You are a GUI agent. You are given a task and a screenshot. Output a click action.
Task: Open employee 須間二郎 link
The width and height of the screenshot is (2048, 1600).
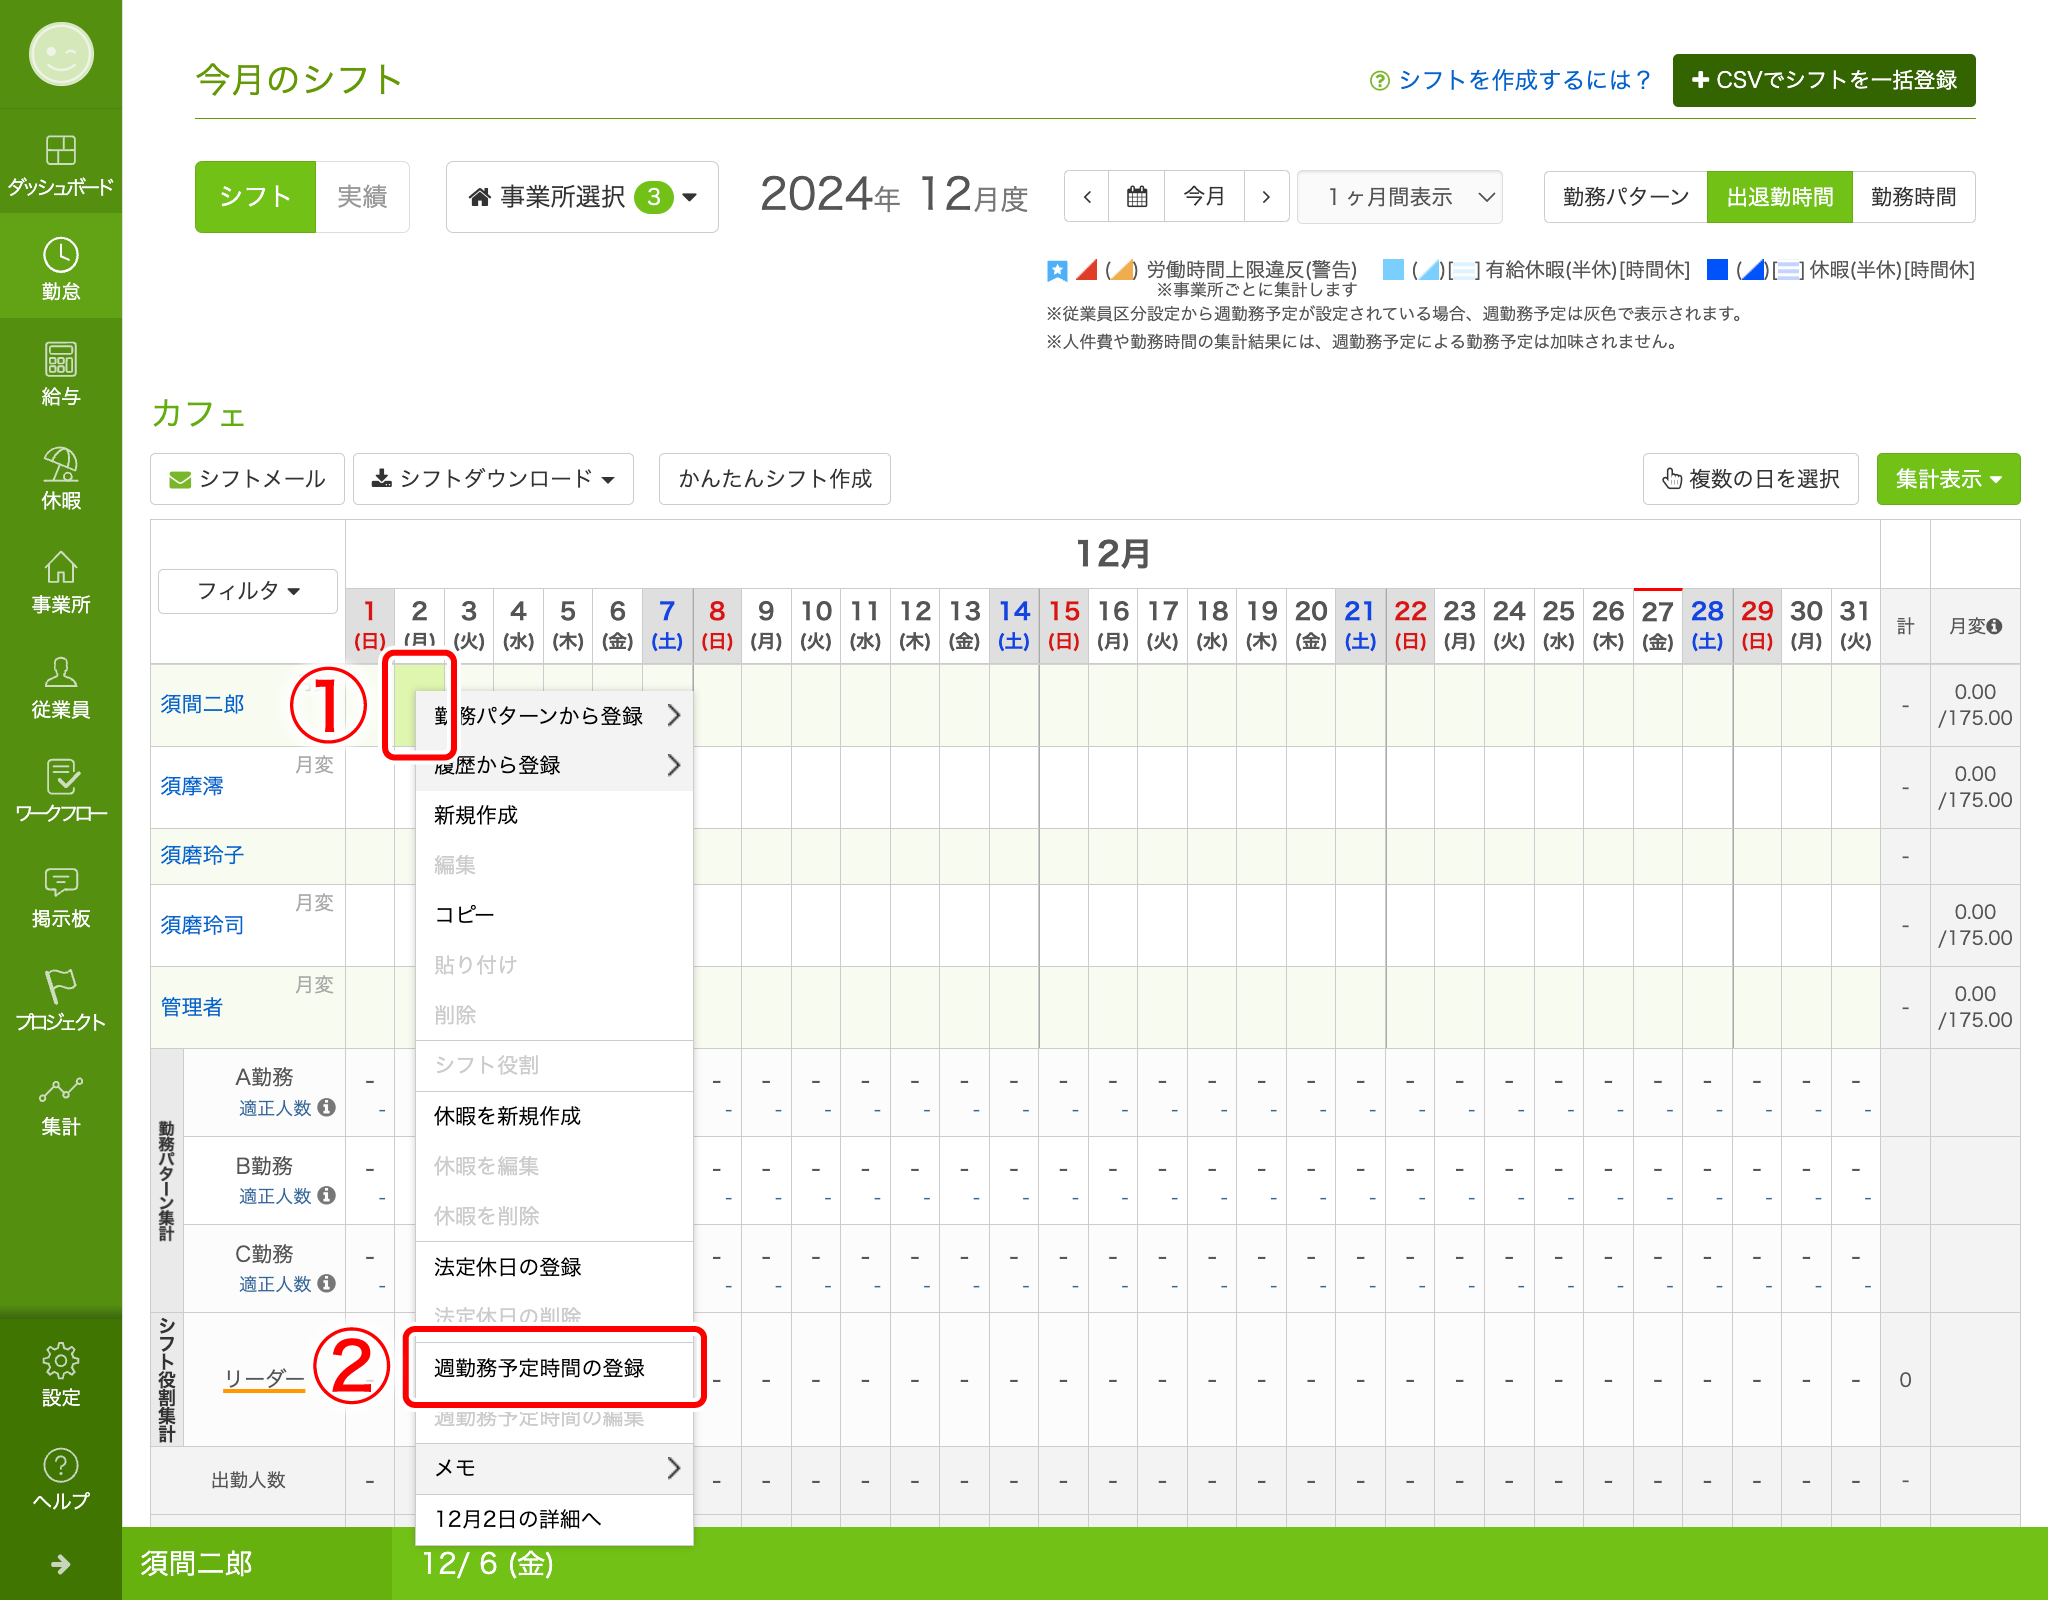coord(203,704)
